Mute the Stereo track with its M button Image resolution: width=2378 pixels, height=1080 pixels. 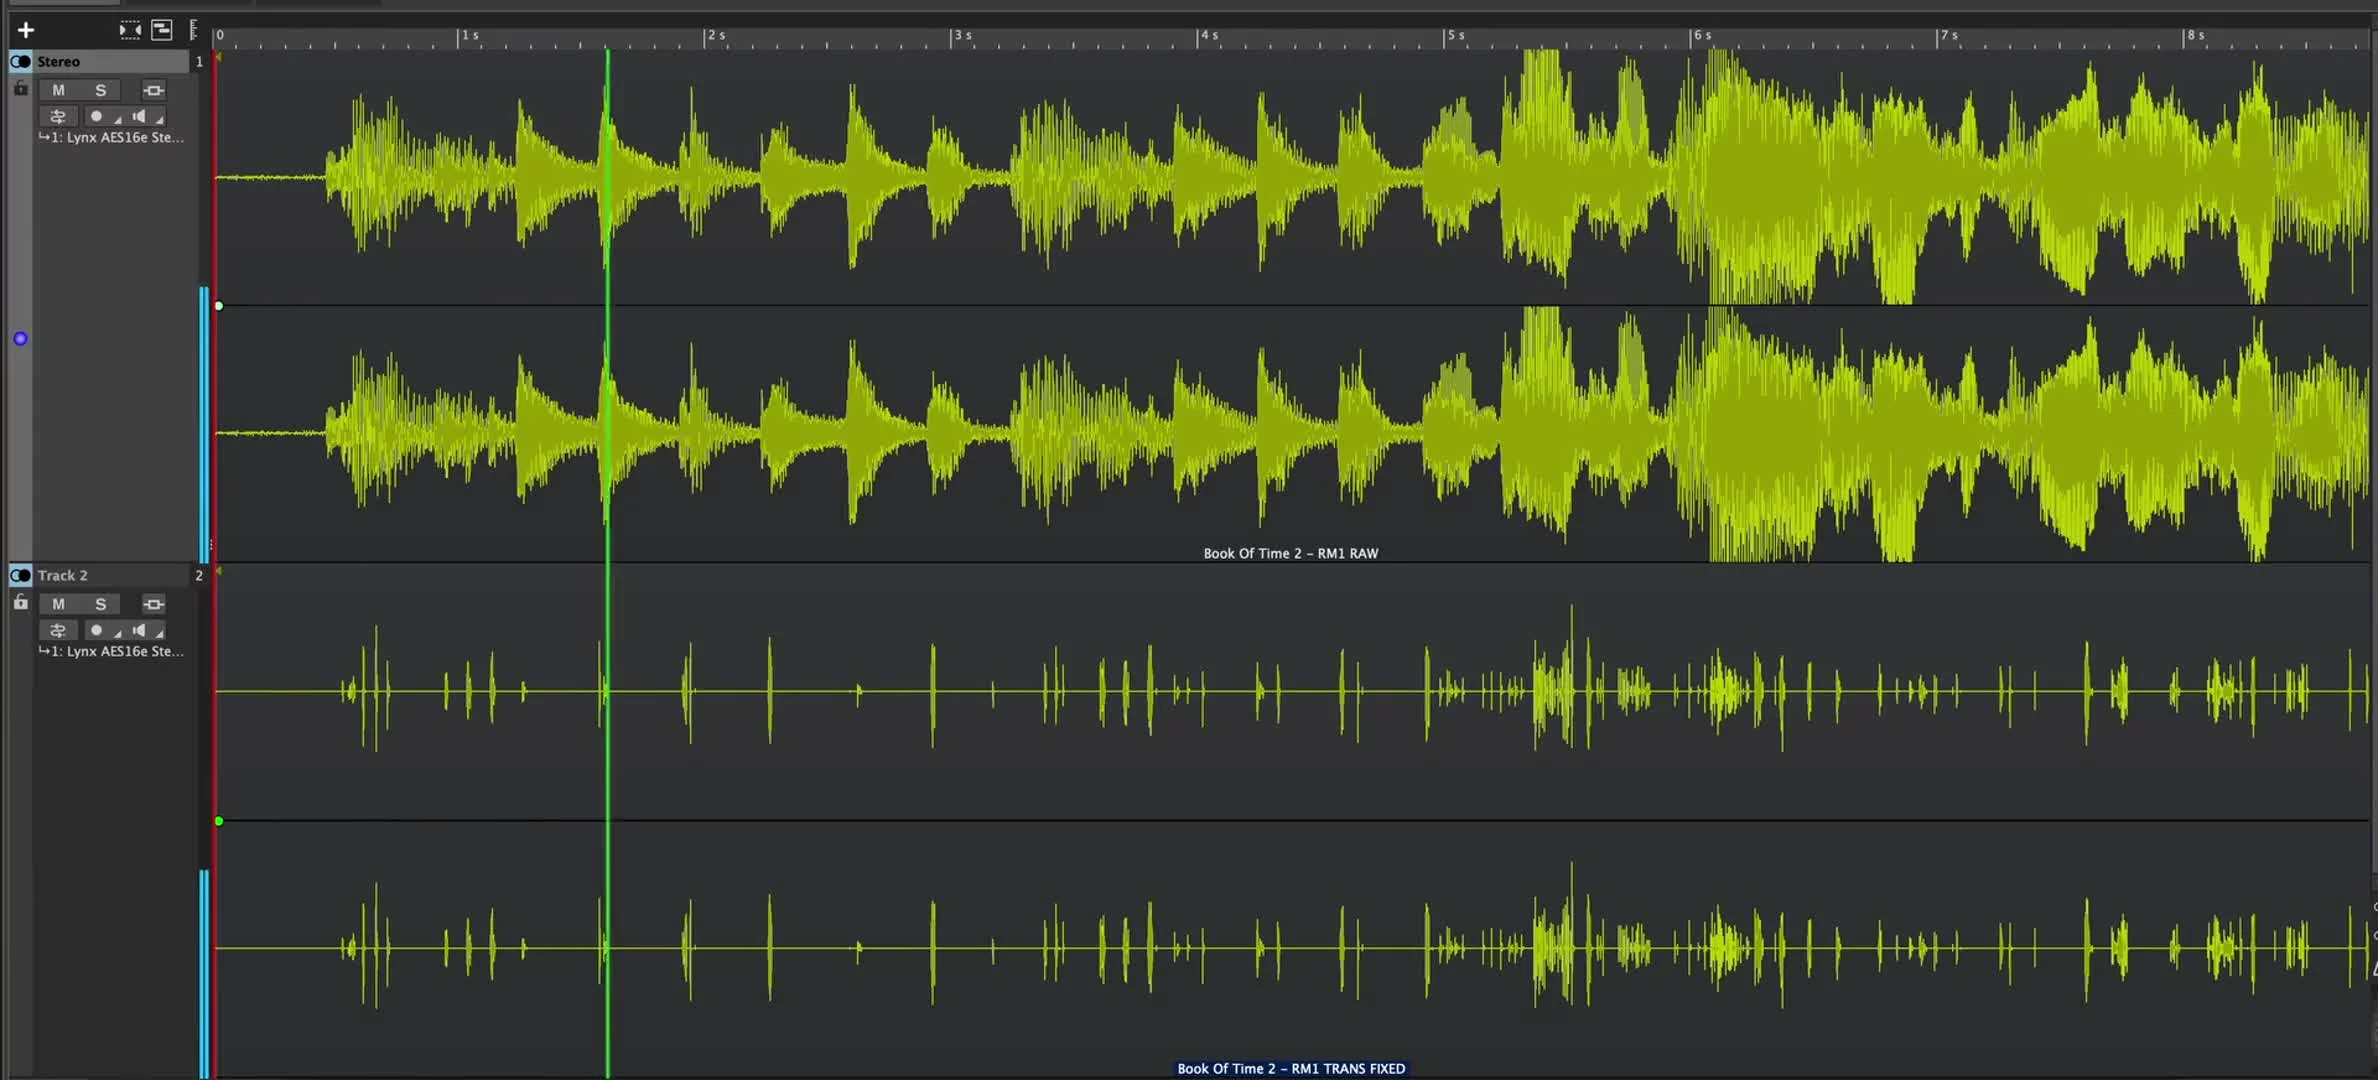point(57,90)
